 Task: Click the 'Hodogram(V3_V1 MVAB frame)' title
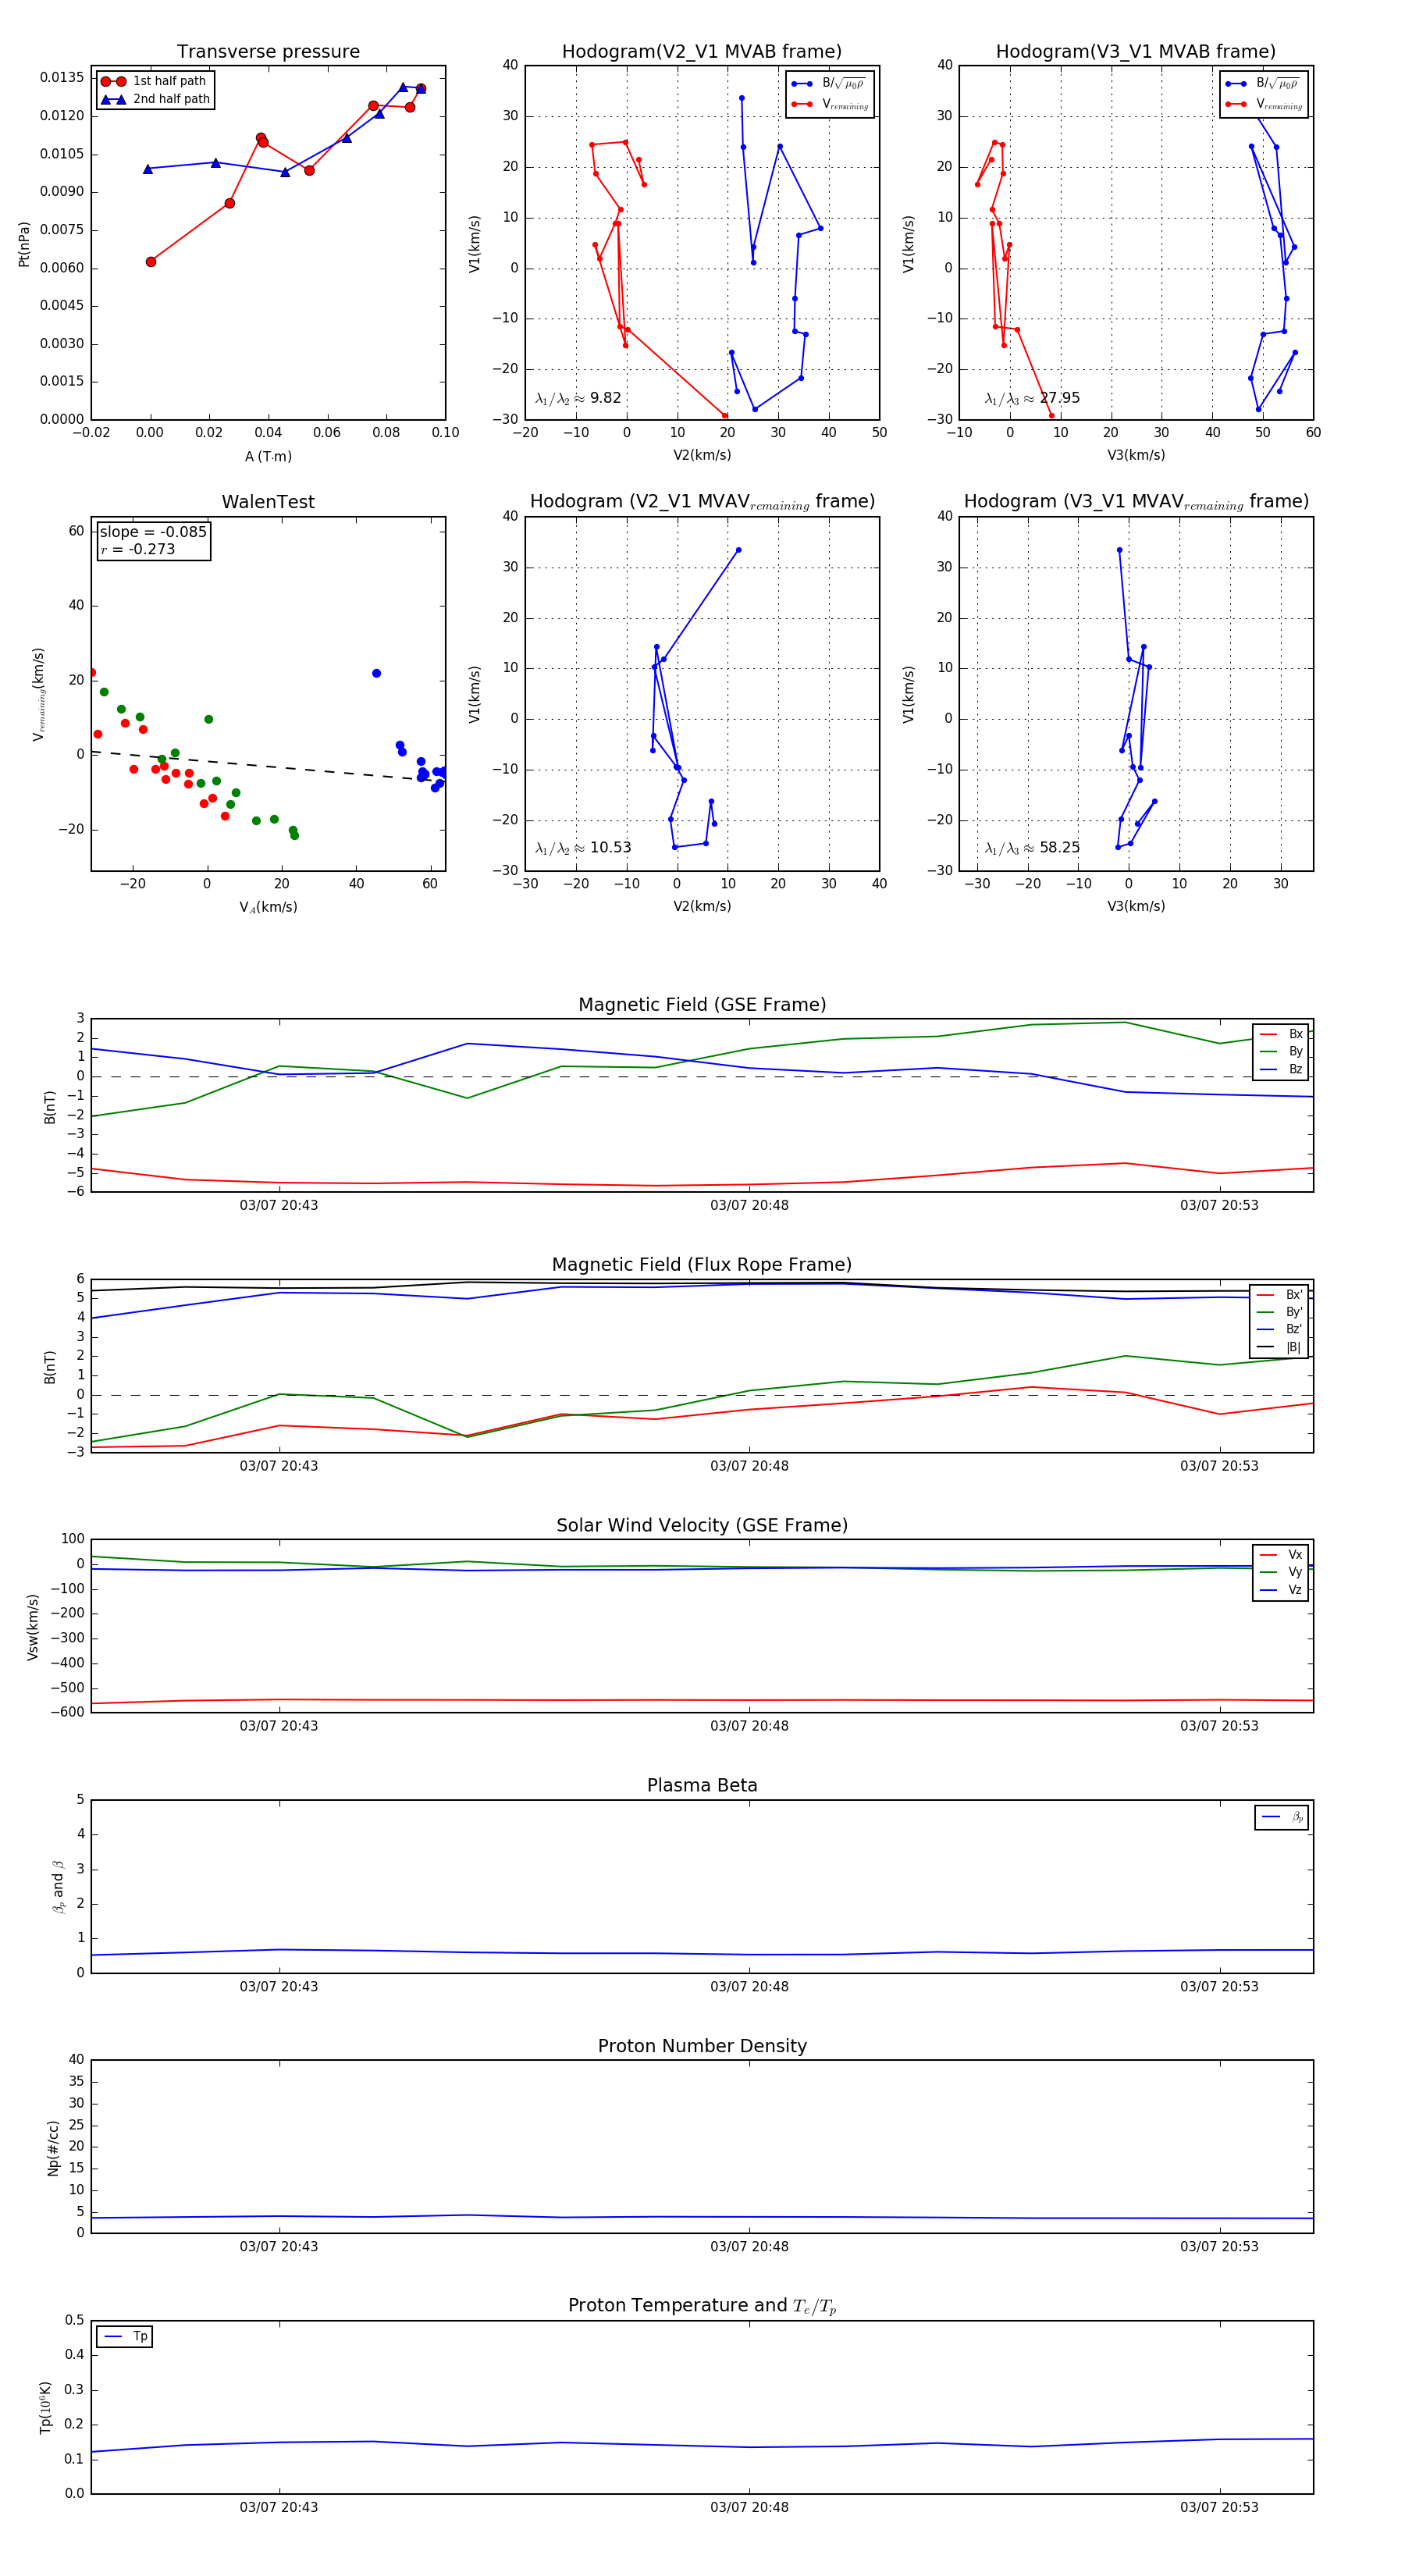click(x=1136, y=52)
